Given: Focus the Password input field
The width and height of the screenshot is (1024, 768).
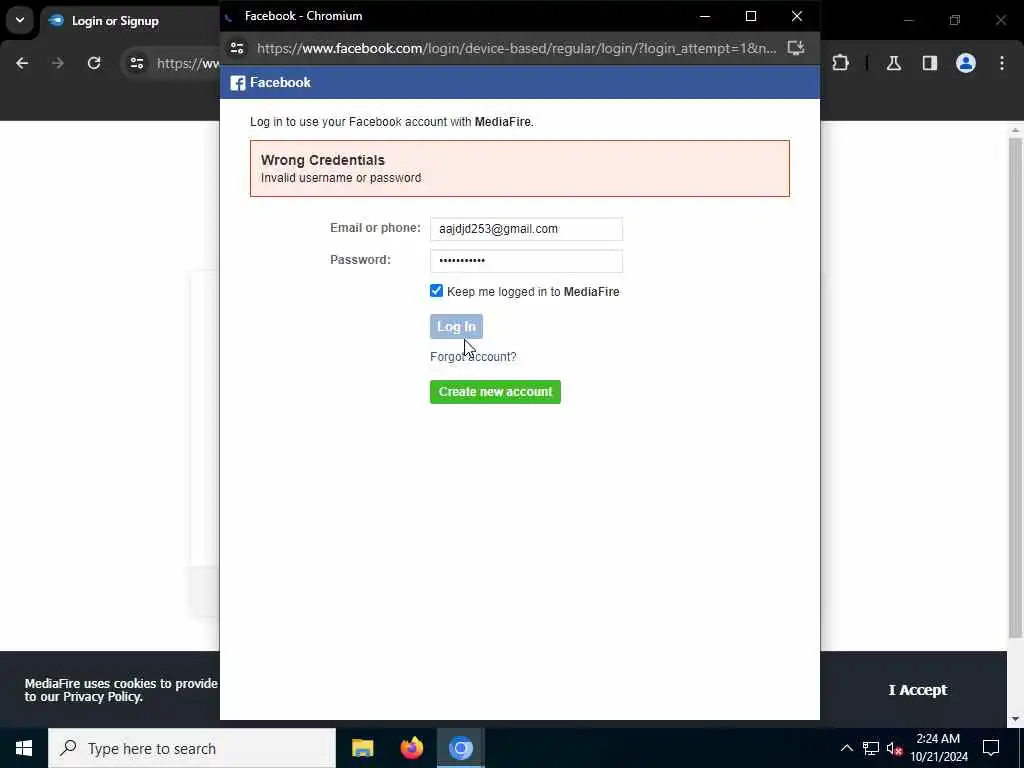Looking at the screenshot, I should (526, 261).
